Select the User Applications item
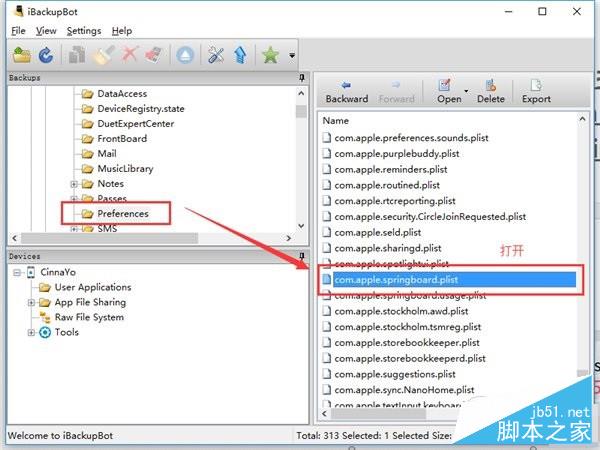 pos(93,287)
